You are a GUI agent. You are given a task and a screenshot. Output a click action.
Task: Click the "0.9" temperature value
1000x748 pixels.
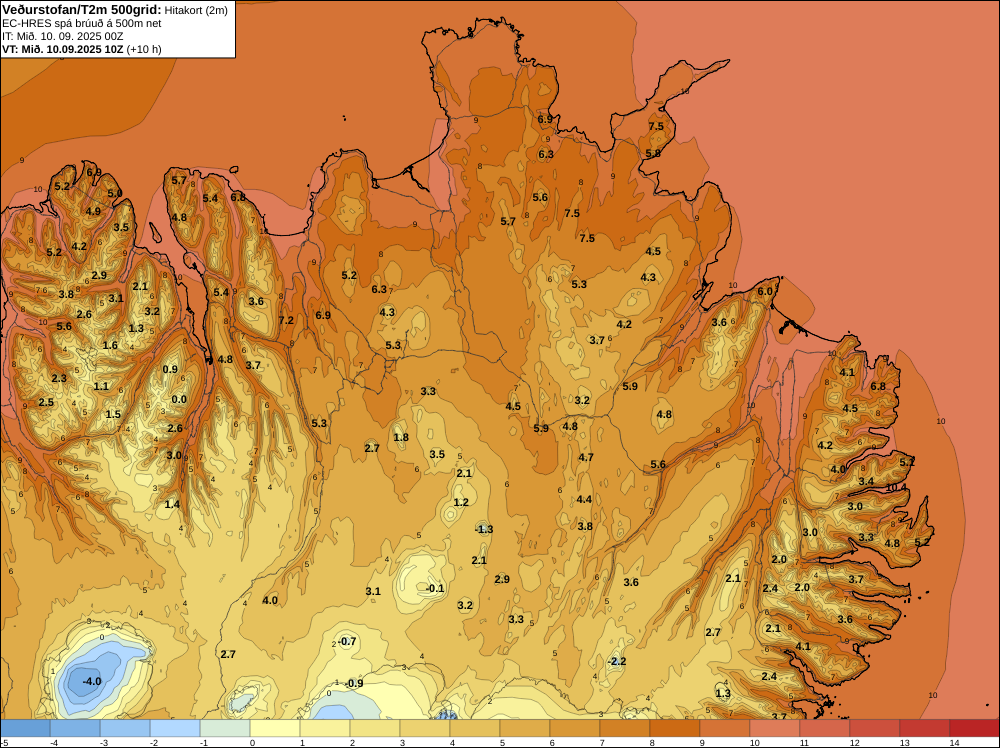170,369
